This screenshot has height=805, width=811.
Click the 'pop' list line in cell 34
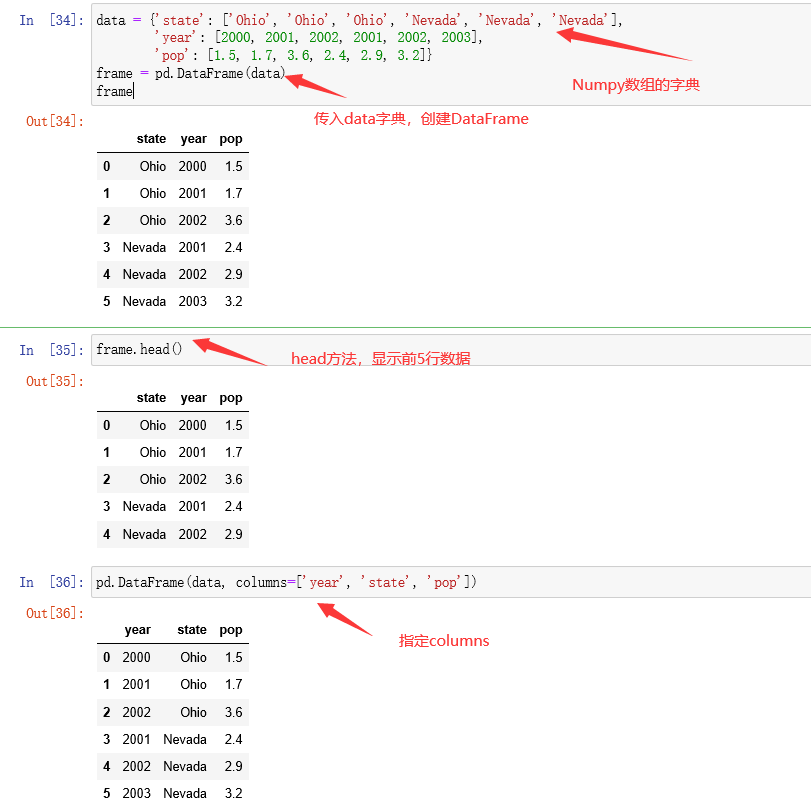click(293, 55)
